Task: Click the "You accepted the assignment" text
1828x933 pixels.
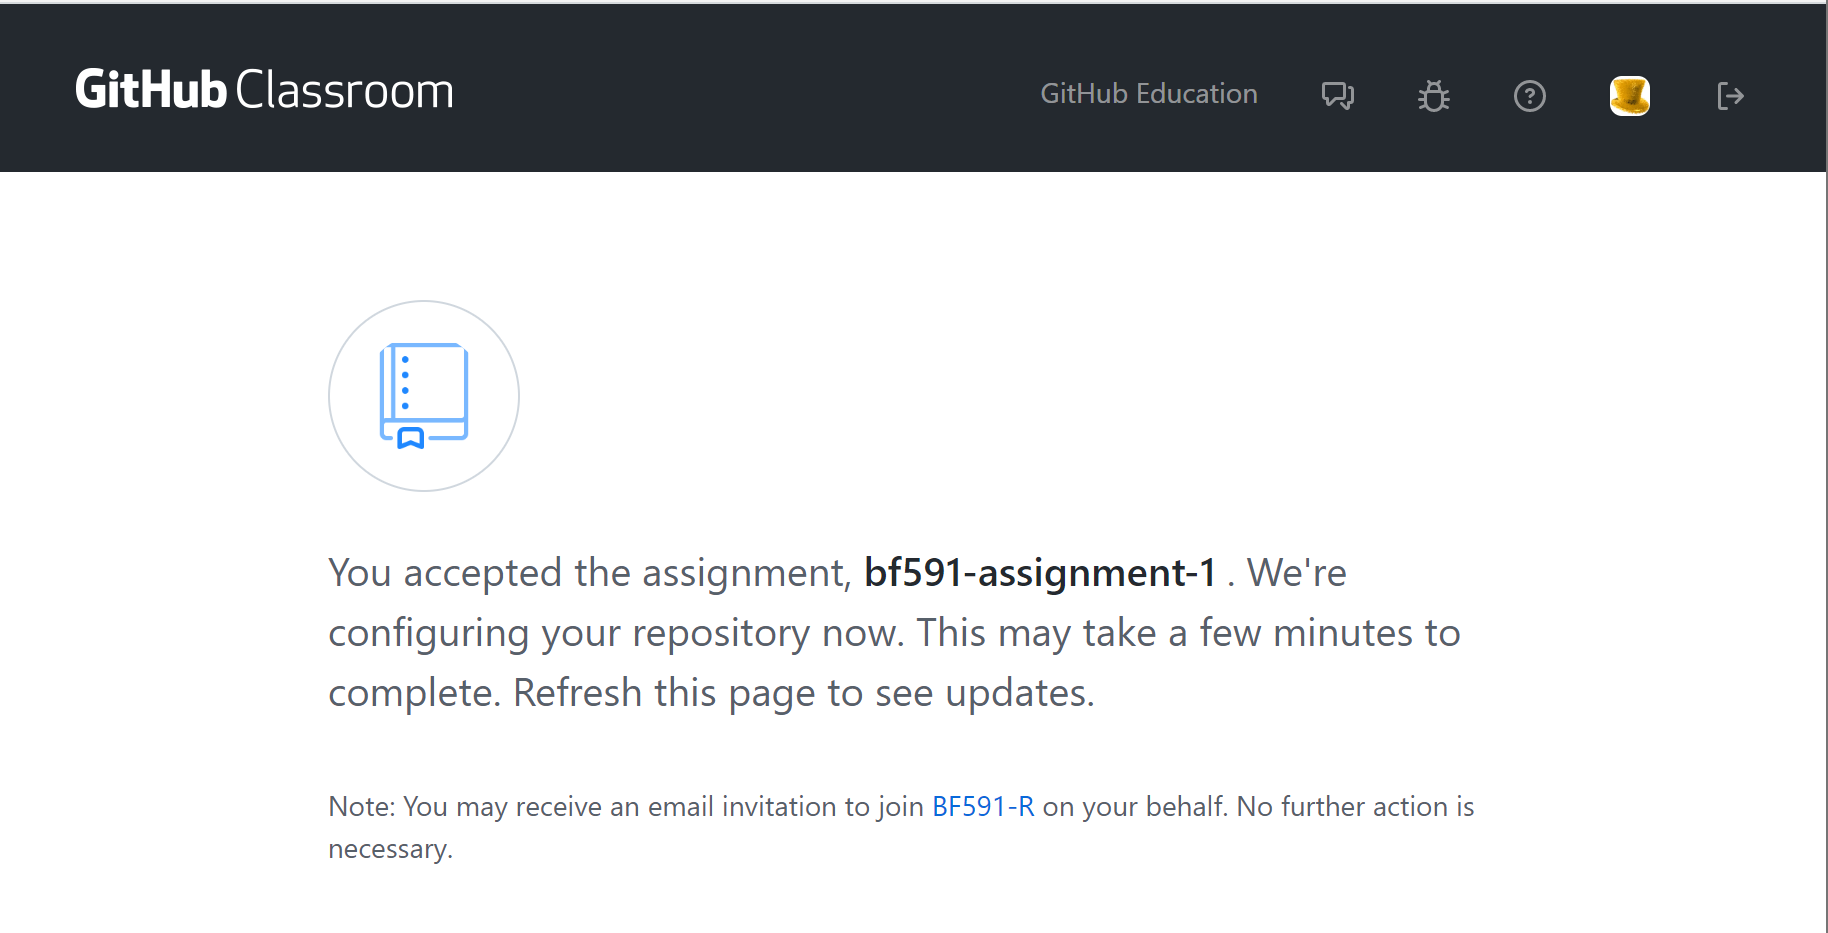Action: [x=589, y=573]
